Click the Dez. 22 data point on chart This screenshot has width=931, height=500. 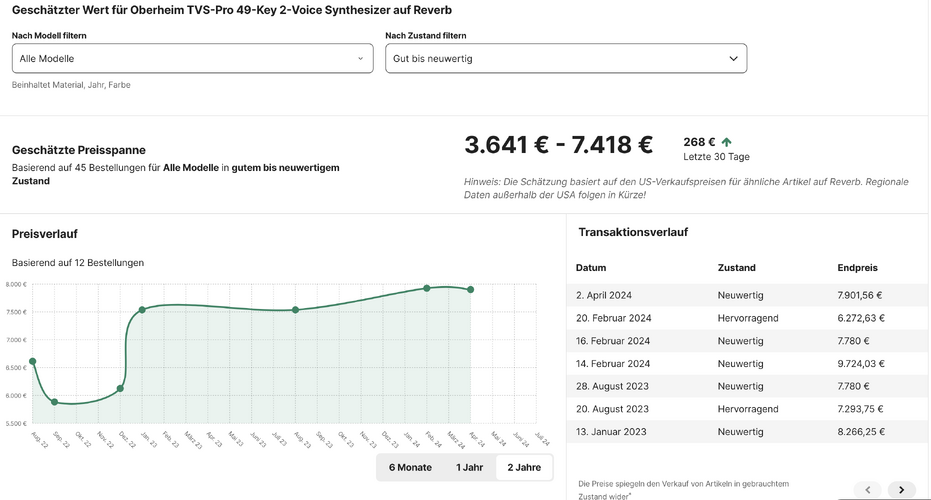120,388
